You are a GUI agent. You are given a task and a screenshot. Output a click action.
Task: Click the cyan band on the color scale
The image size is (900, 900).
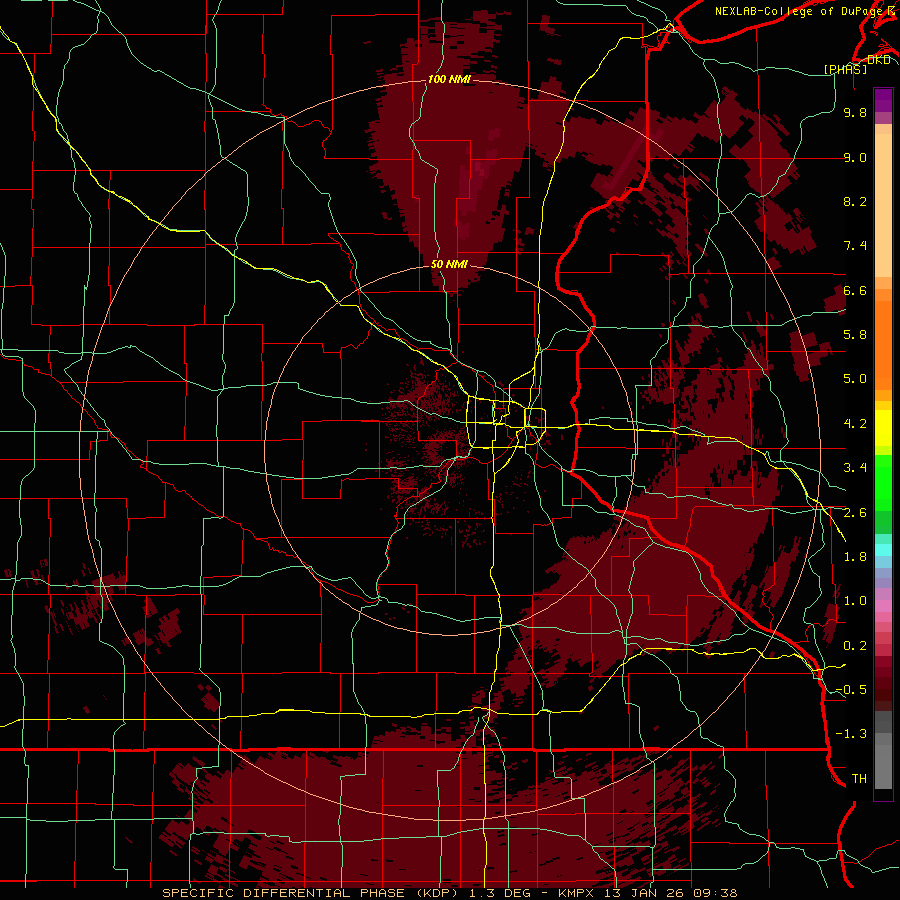coord(883,549)
